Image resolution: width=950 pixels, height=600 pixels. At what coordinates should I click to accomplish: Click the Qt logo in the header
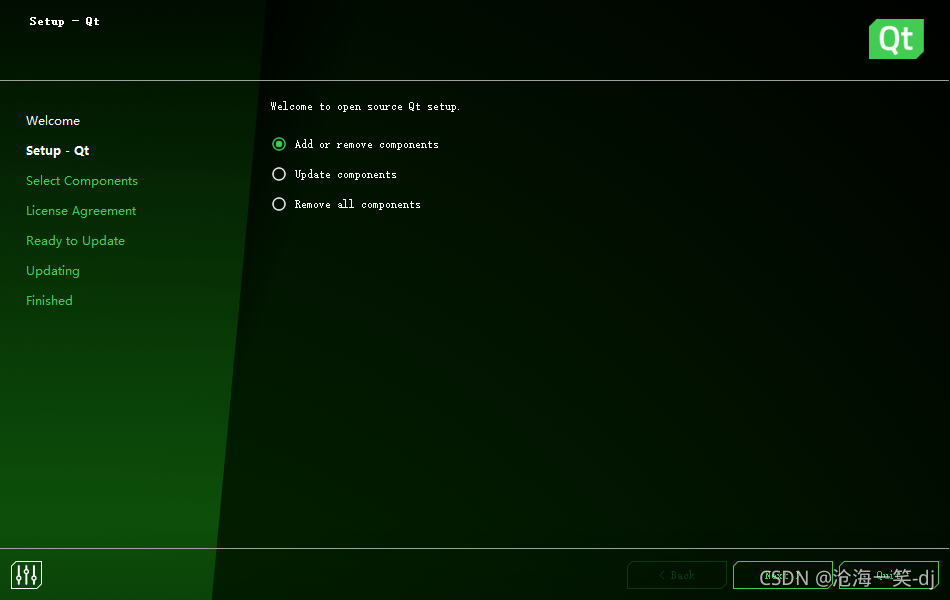coord(896,39)
